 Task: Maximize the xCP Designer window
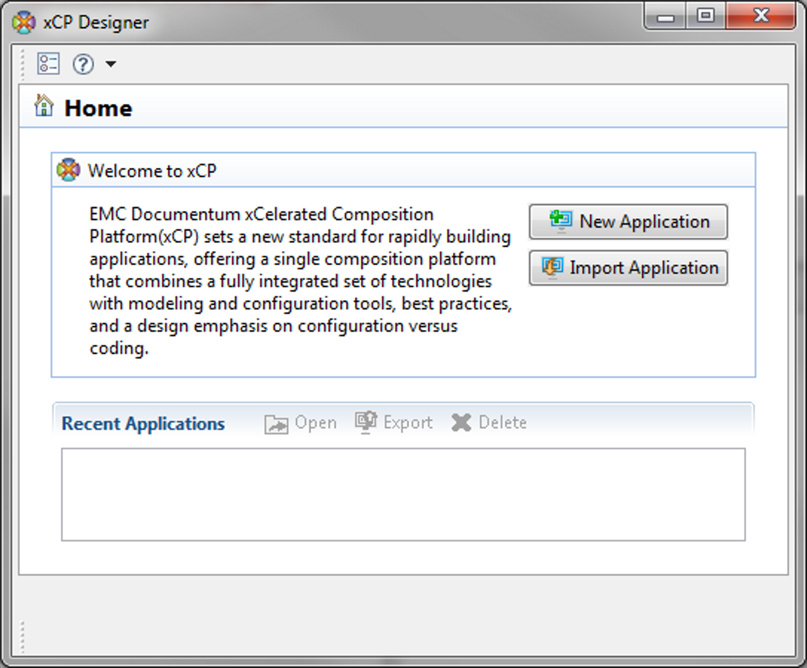point(706,17)
